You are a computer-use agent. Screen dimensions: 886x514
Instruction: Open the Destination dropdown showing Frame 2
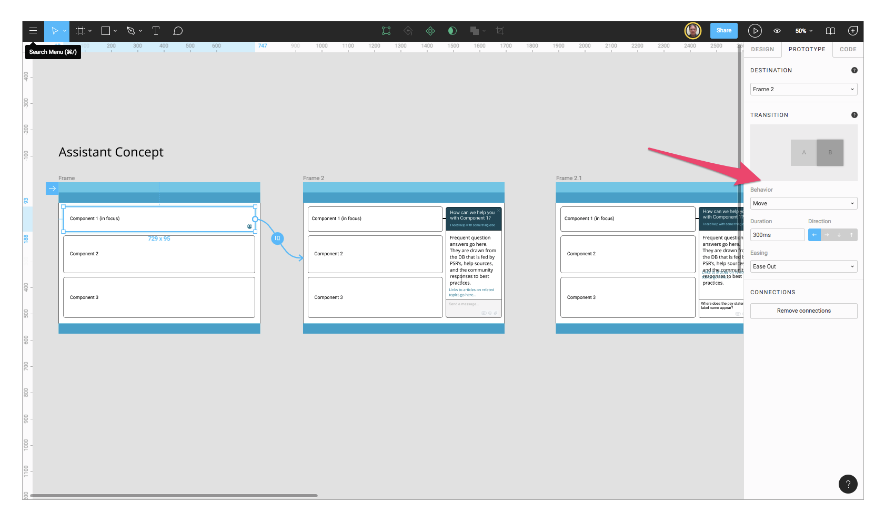804,89
